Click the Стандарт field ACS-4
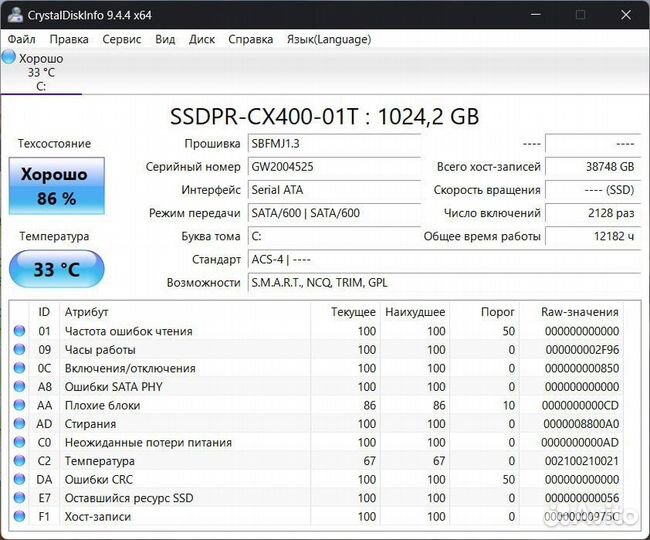650x540 pixels. (444, 259)
